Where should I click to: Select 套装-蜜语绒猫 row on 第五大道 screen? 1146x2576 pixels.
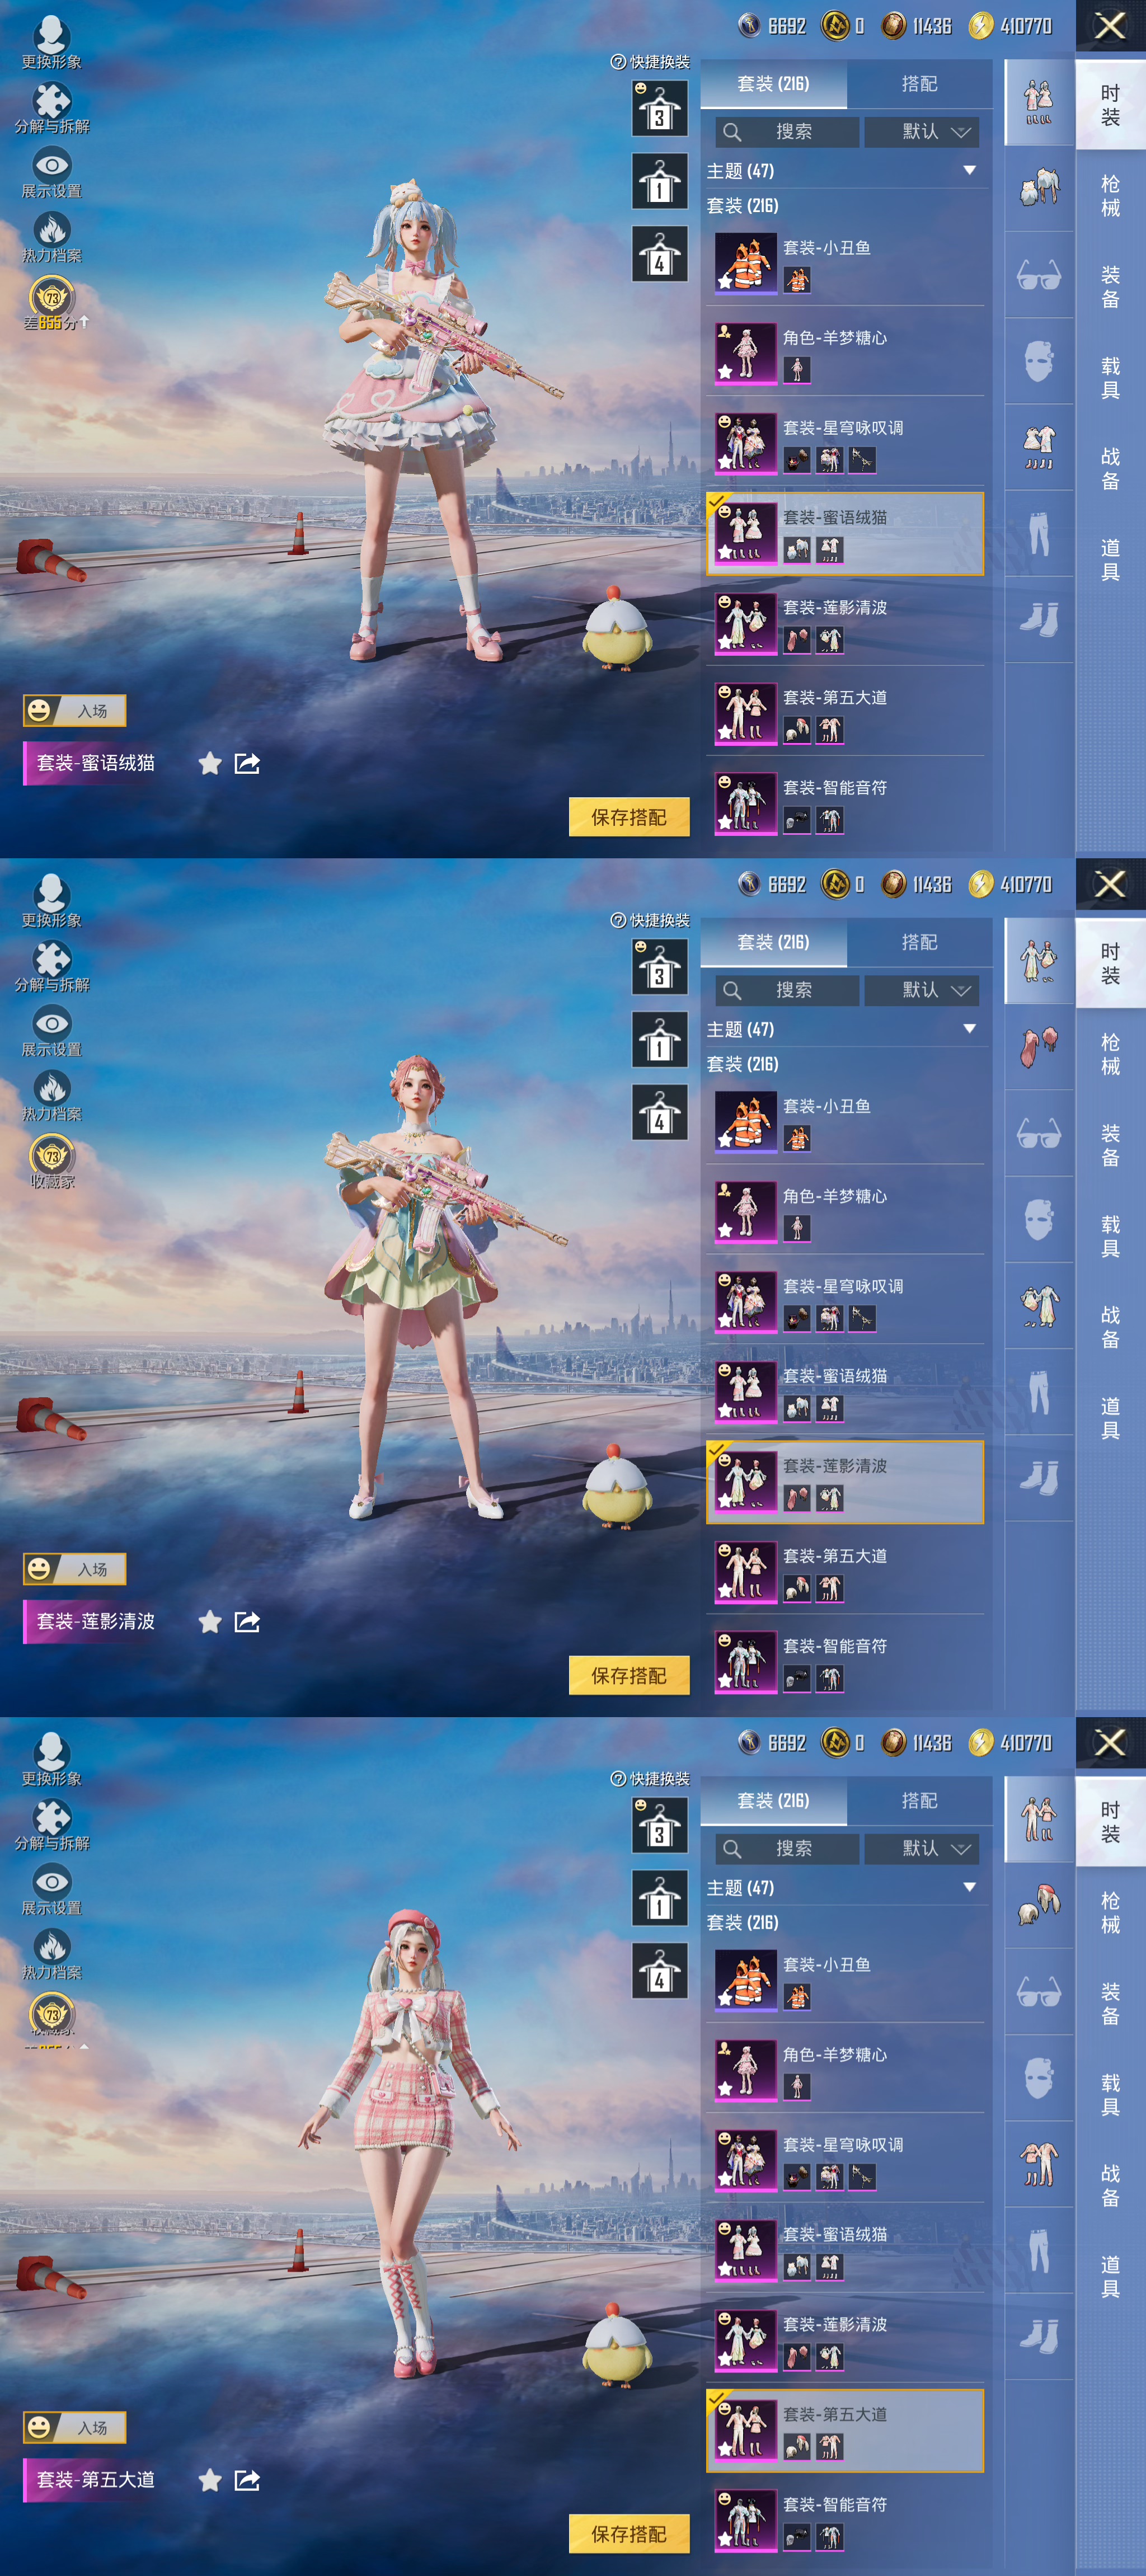coord(845,2250)
